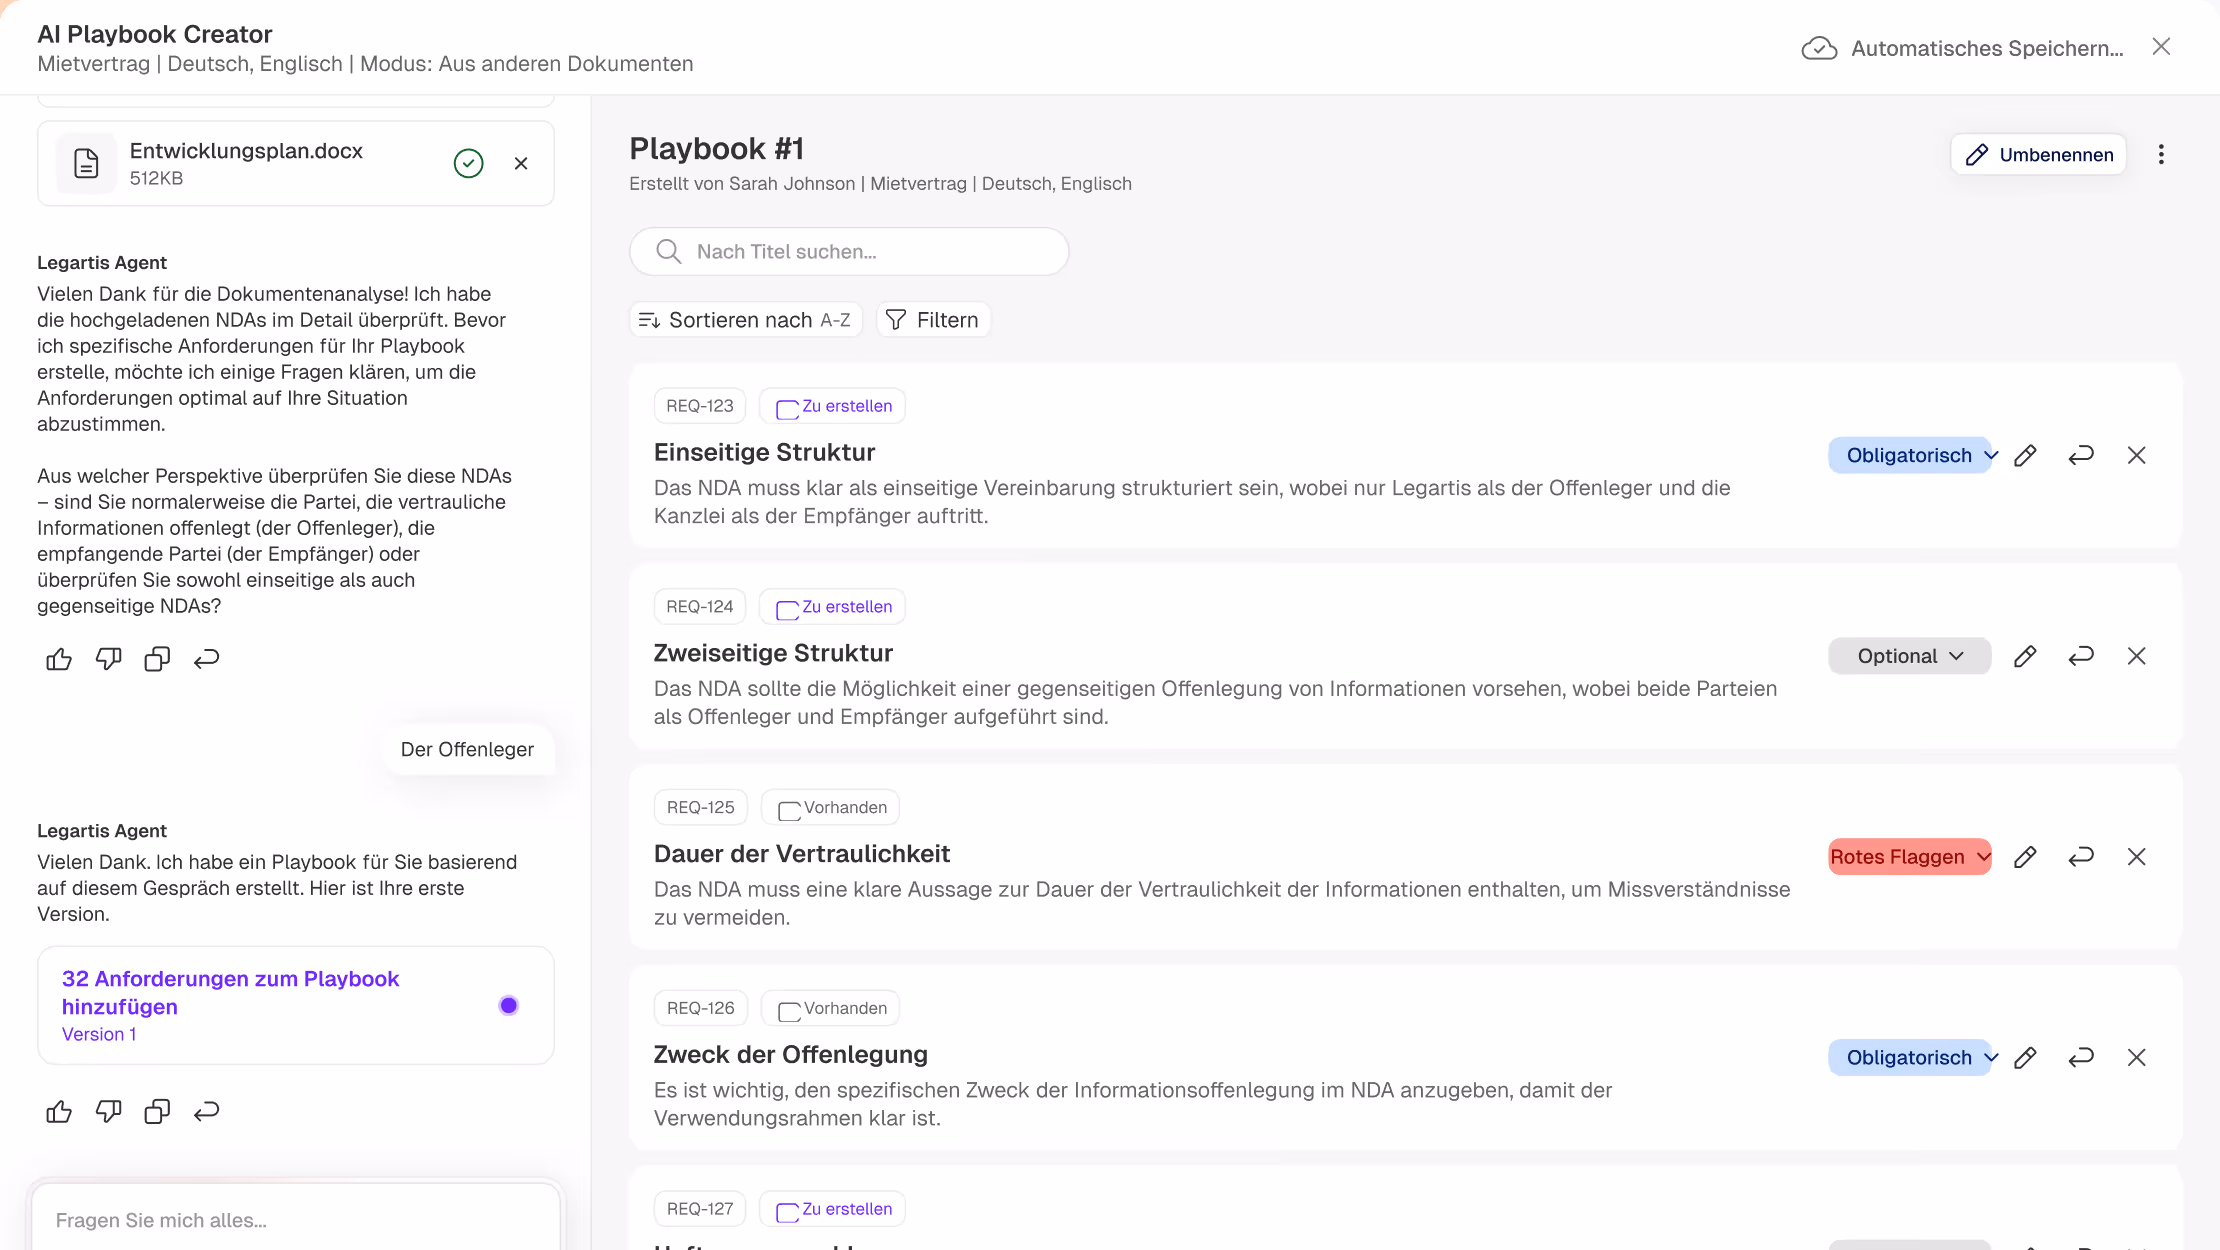2220x1250 pixels.
Task: Toggle the Zu erstellen checkbox on REQ-127
Action: 789,1208
